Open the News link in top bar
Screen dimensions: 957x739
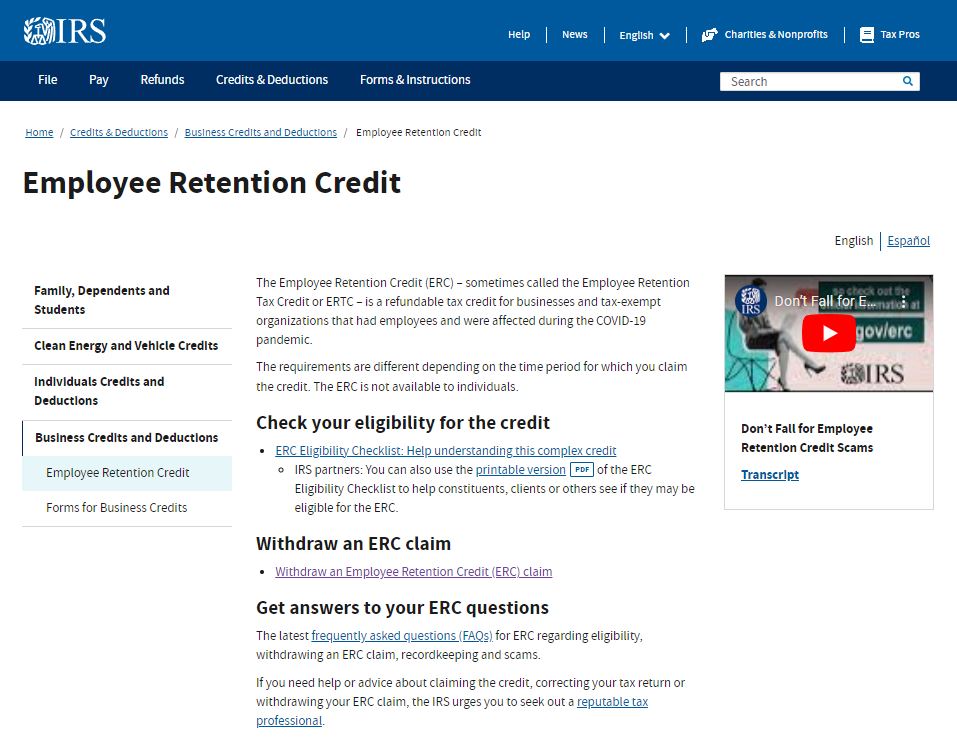pyautogui.click(x=574, y=35)
